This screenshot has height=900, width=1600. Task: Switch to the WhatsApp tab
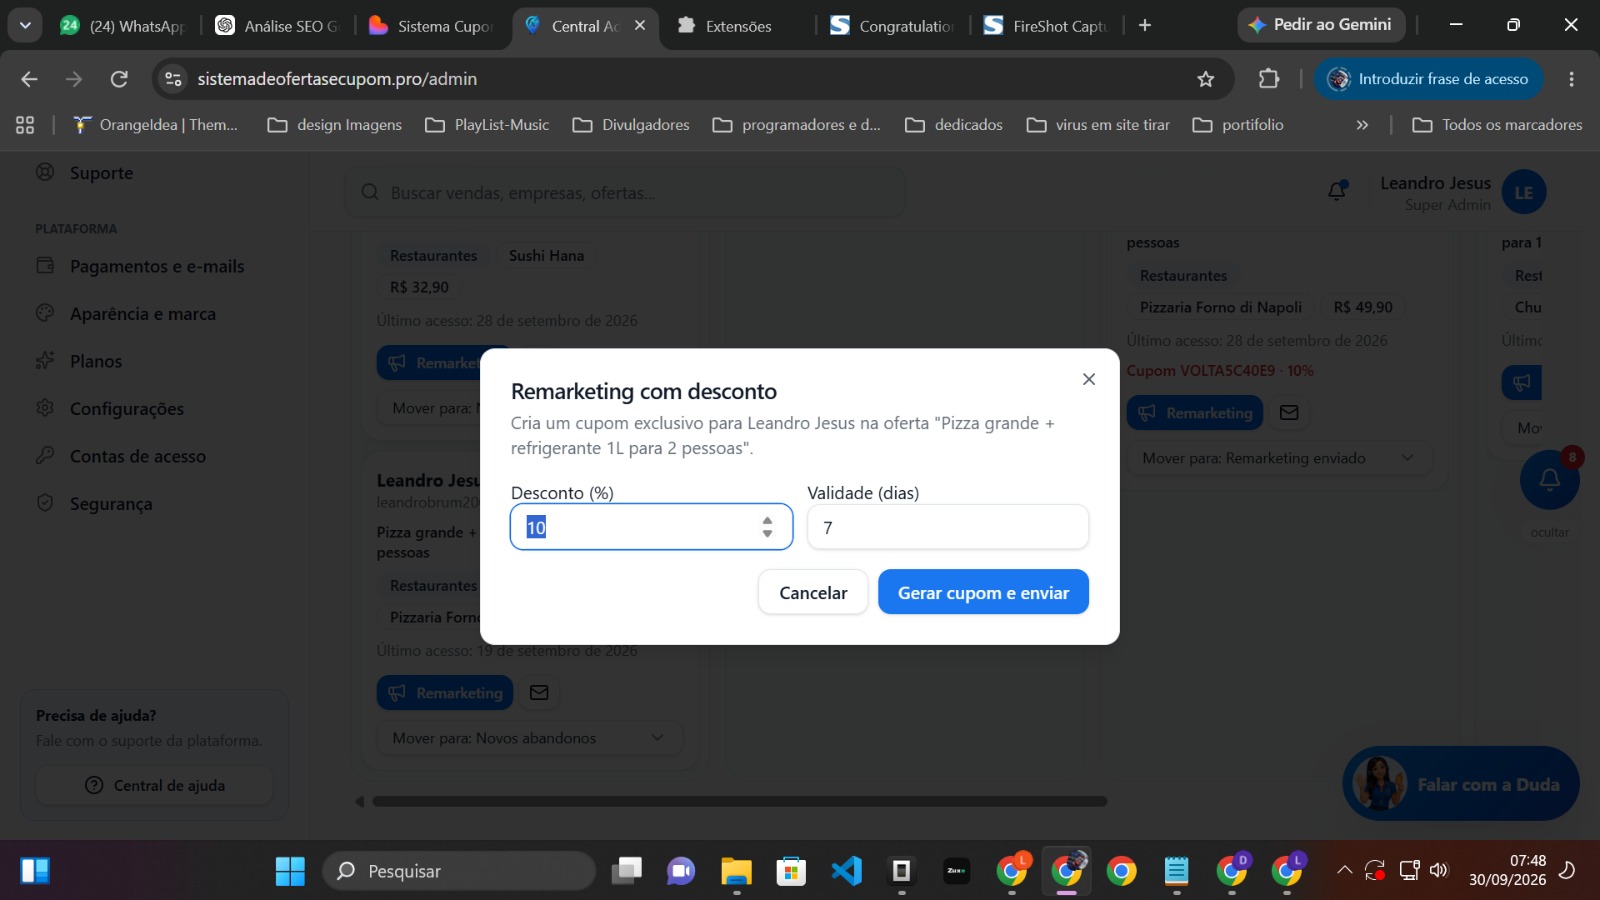(124, 26)
